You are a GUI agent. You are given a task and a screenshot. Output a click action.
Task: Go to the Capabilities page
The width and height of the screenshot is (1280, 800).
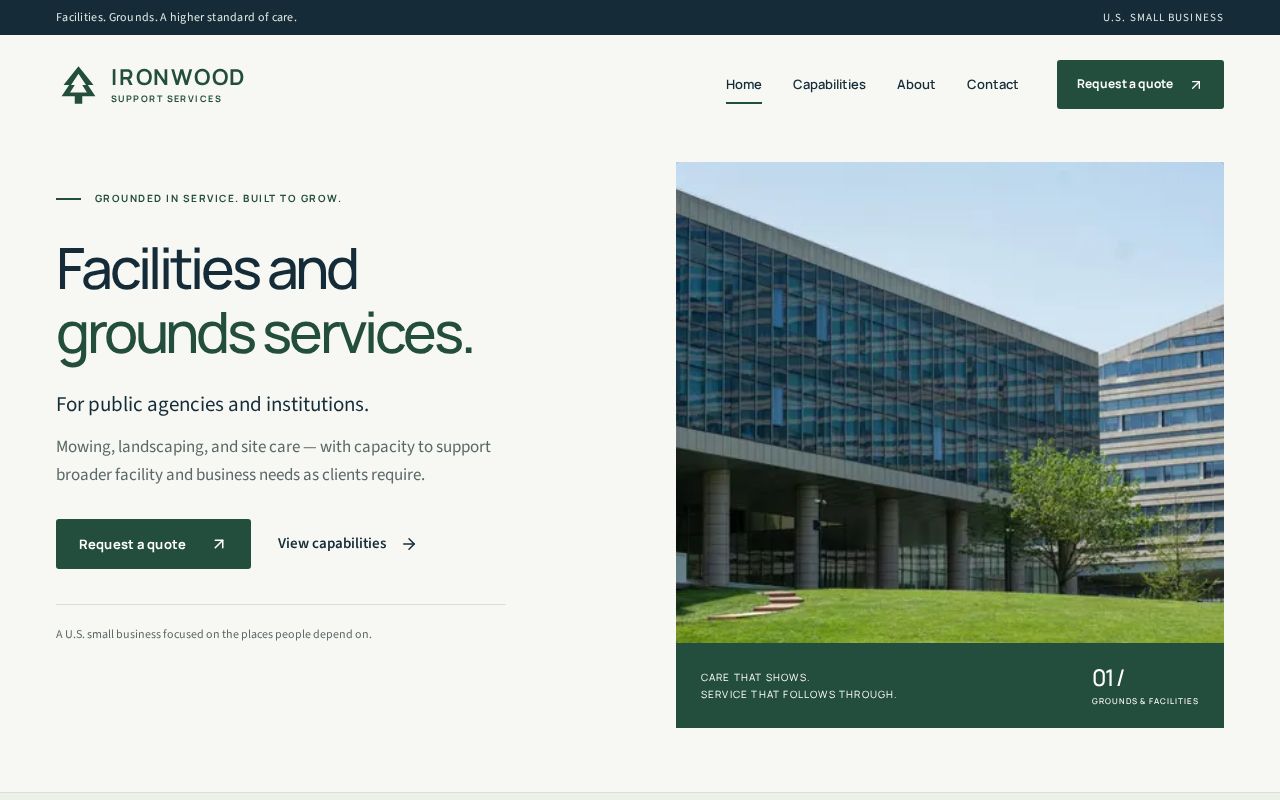829,85
